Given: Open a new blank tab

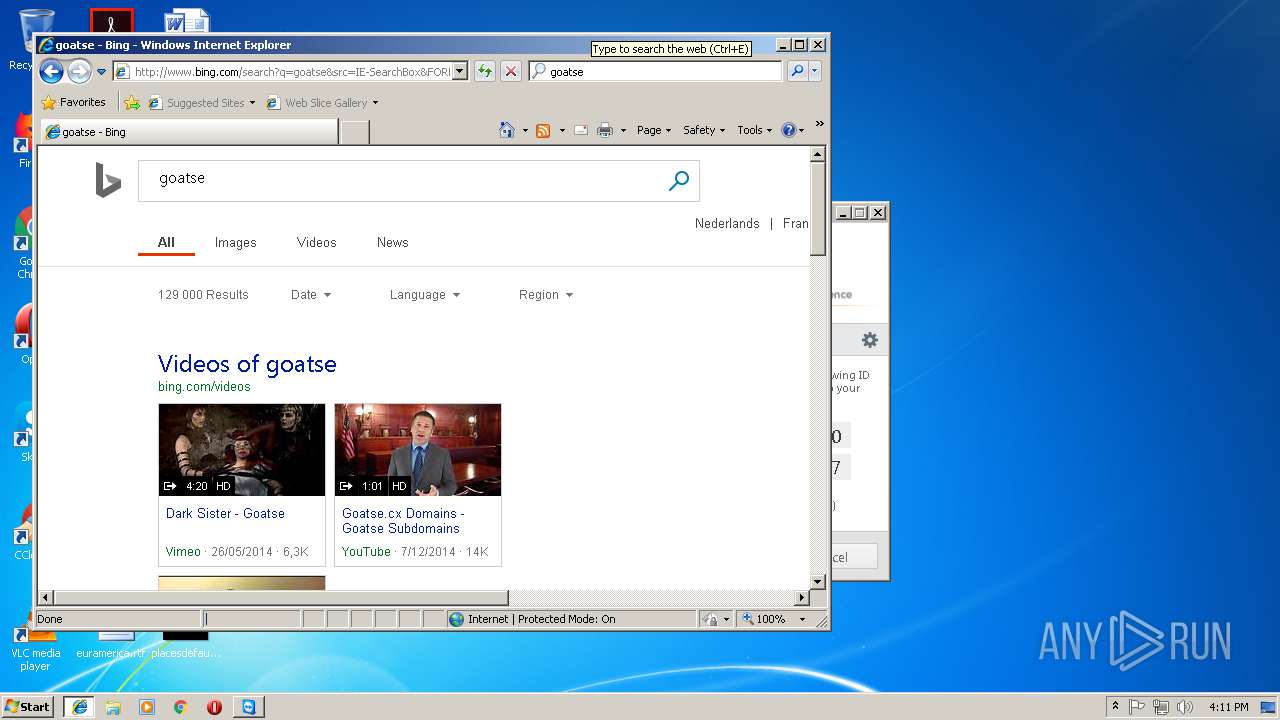Looking at the screenshot, I should [x=355, y=132].
